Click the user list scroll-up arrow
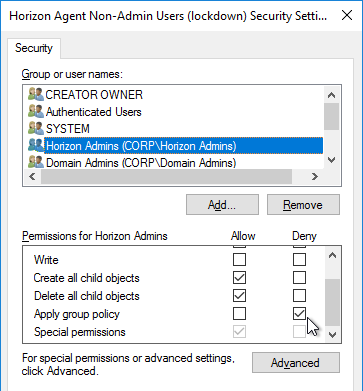Screen dimensions: 363x391 tap(331, 95)
